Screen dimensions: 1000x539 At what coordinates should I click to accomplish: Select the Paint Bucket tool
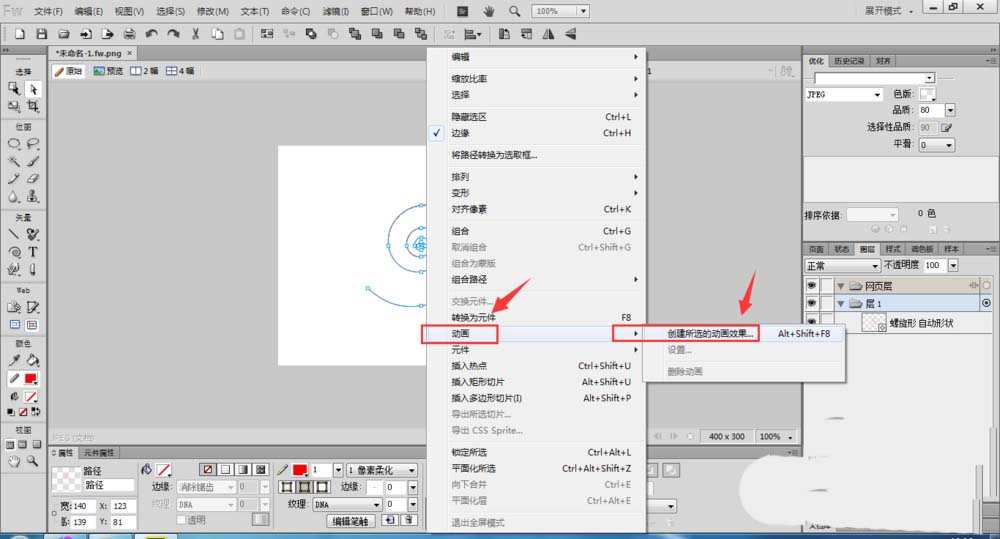pos(33,360)
